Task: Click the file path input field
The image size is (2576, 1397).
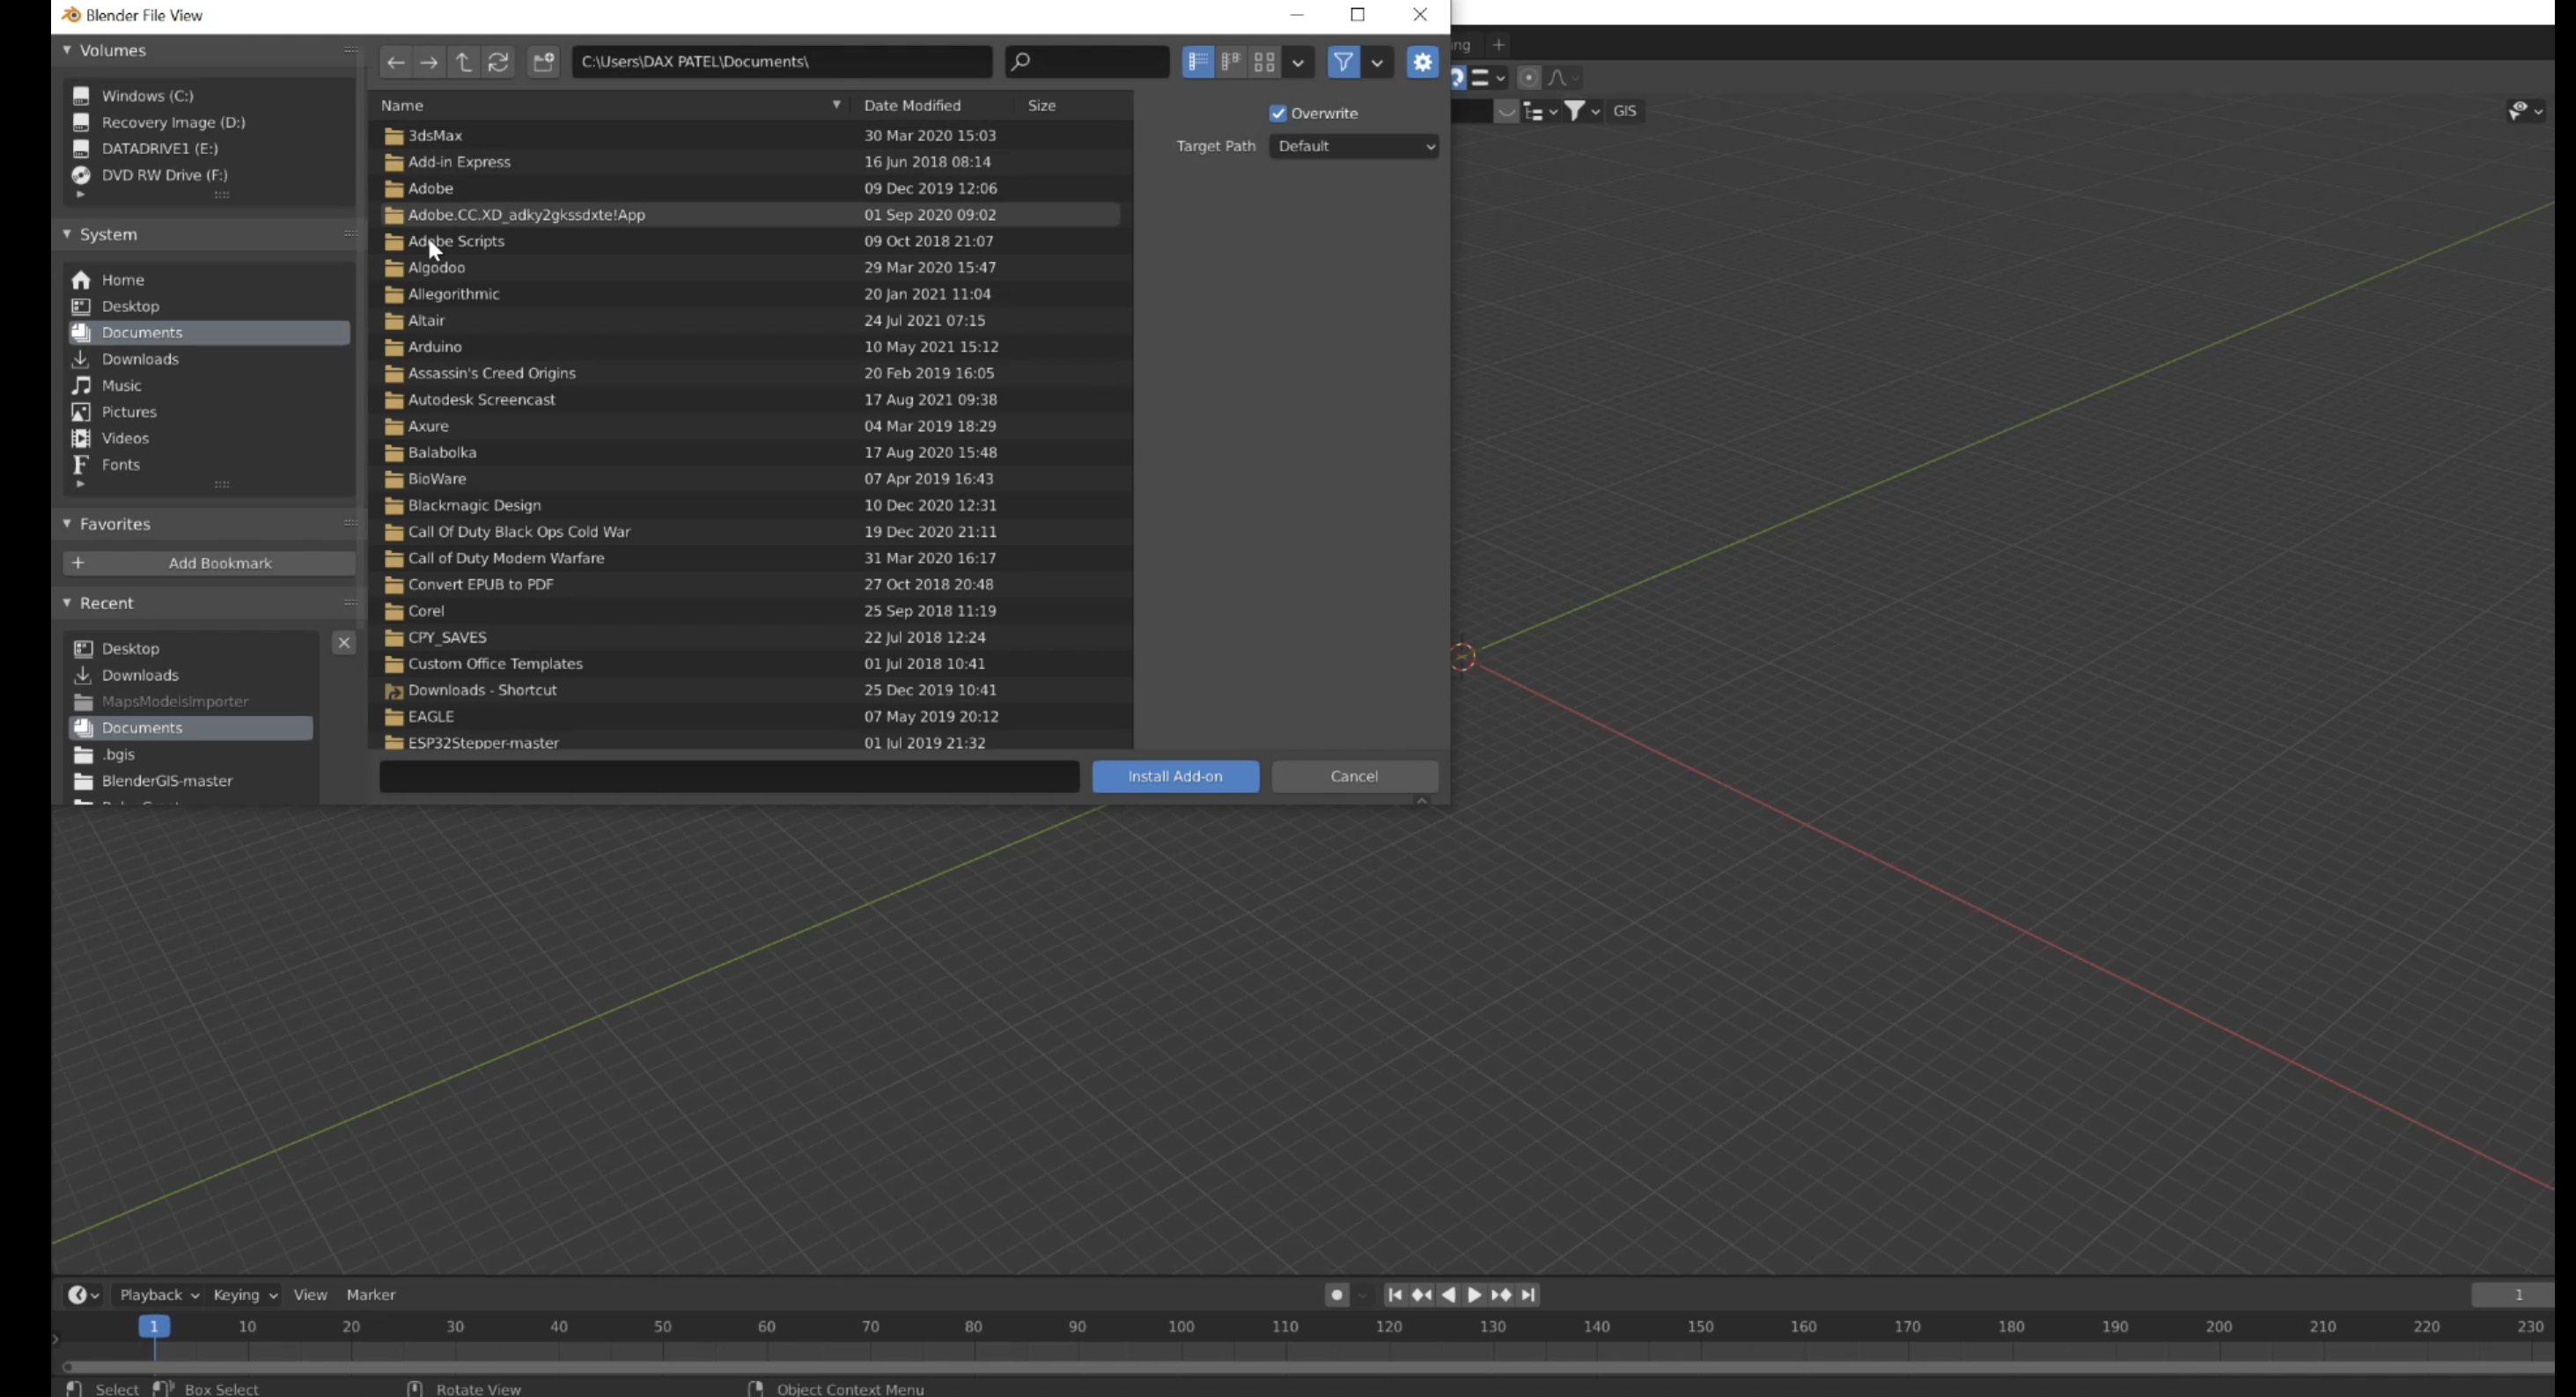Action: coord(780,61)
